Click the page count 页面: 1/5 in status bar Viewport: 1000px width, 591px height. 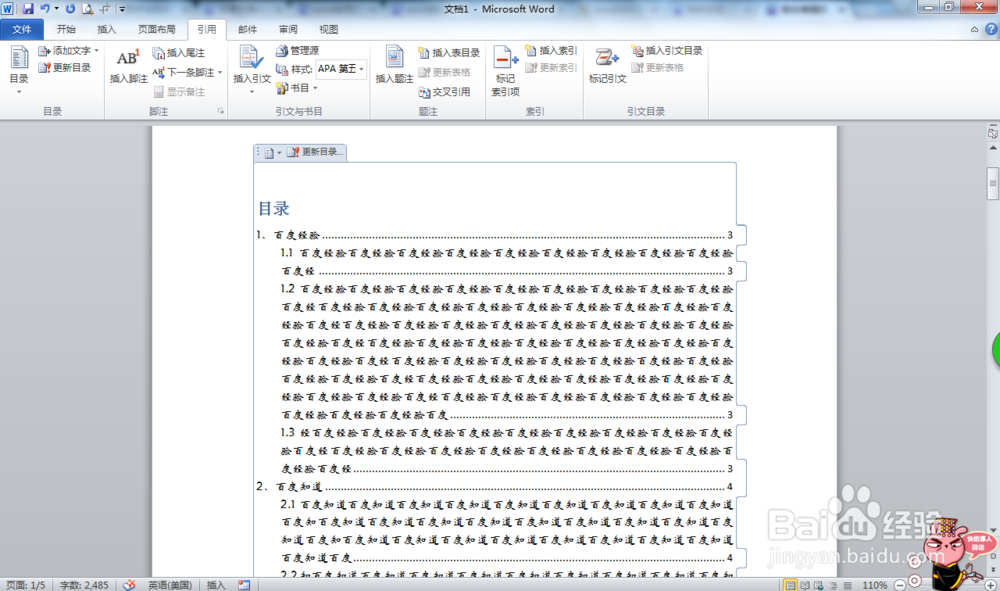coord(26,585)
